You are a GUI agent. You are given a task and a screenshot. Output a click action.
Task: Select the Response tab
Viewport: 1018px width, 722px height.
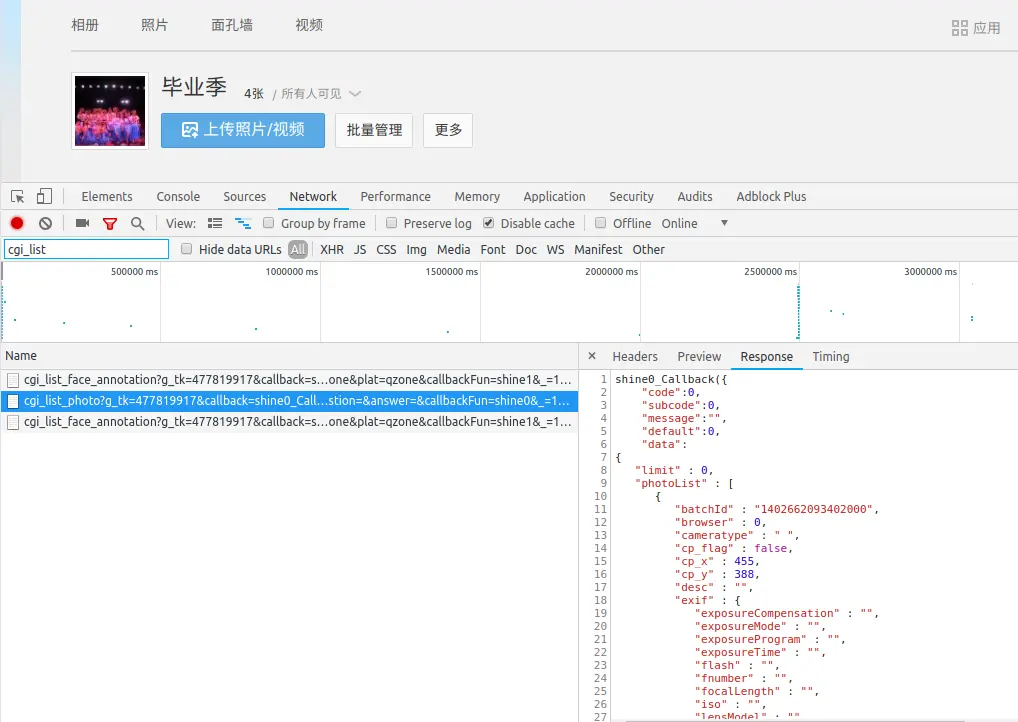pos(767,356)
